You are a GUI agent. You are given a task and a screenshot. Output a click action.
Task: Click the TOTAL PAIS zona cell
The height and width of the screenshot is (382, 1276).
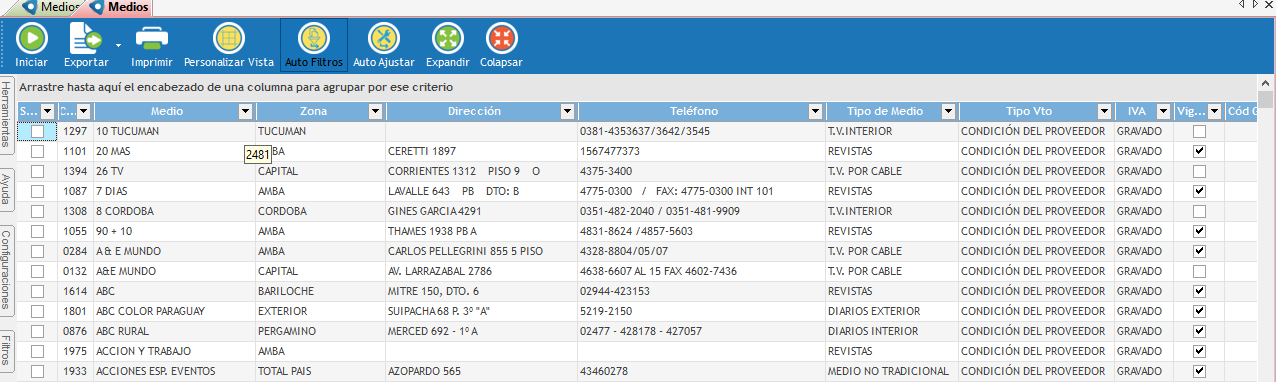click(320, 371)
